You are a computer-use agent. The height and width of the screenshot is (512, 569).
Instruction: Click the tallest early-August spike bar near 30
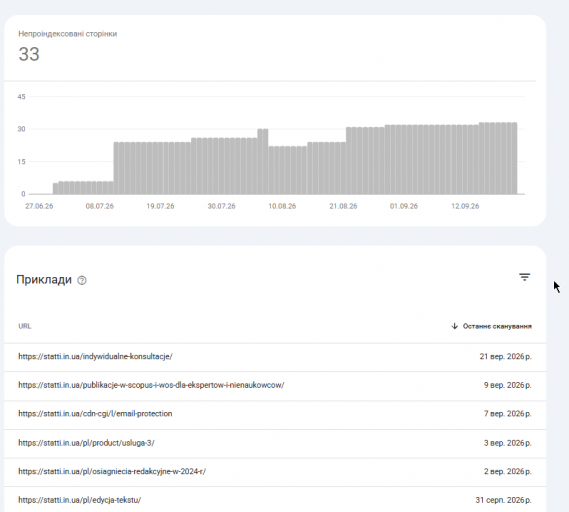pos(263,161)
